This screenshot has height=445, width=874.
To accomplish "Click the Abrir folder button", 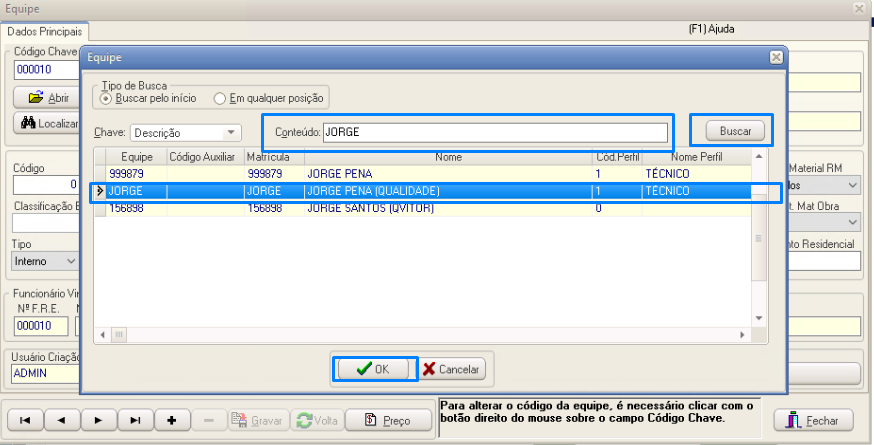I will [48, 98].
